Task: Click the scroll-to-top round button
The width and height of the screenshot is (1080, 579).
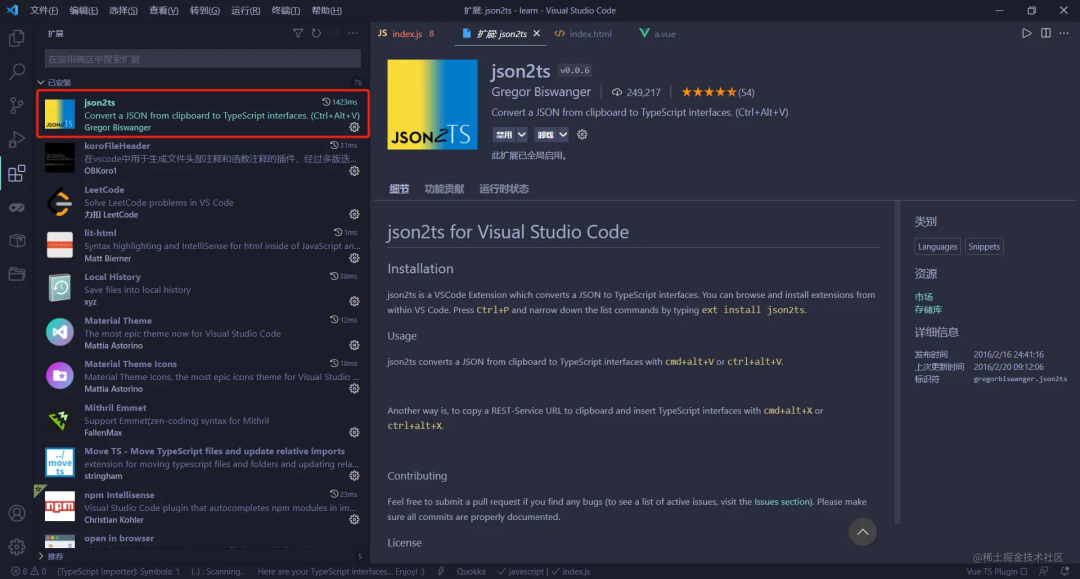Action: coord(862,531)
